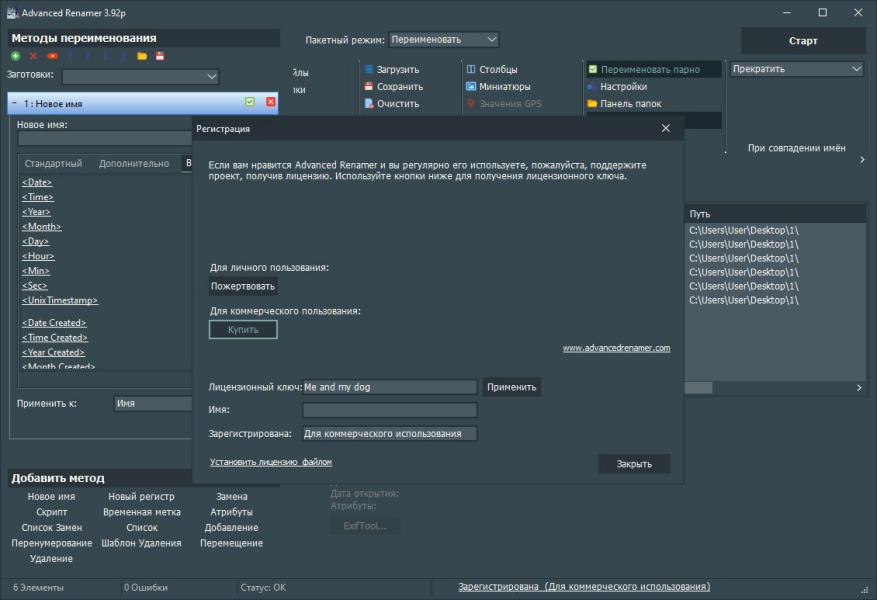Insert the <Year> tag
The image size is (877, 600).
click(36, 212)
